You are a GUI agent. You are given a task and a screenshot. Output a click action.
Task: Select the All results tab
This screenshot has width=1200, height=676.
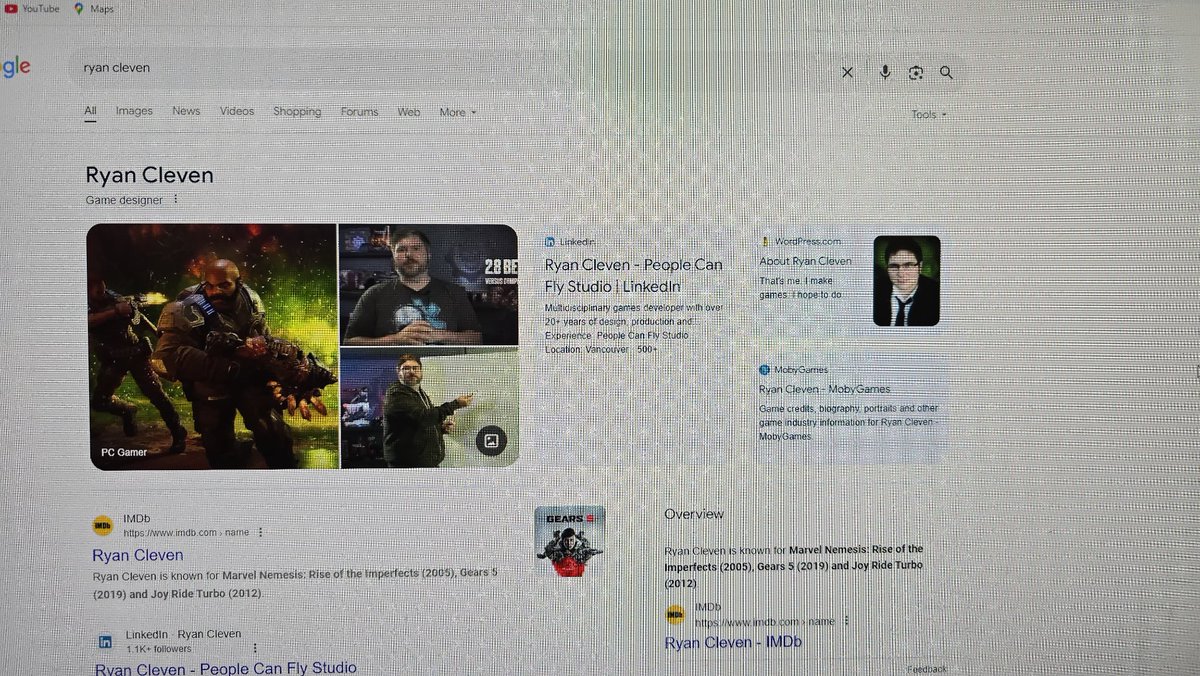tap(90, 111)
